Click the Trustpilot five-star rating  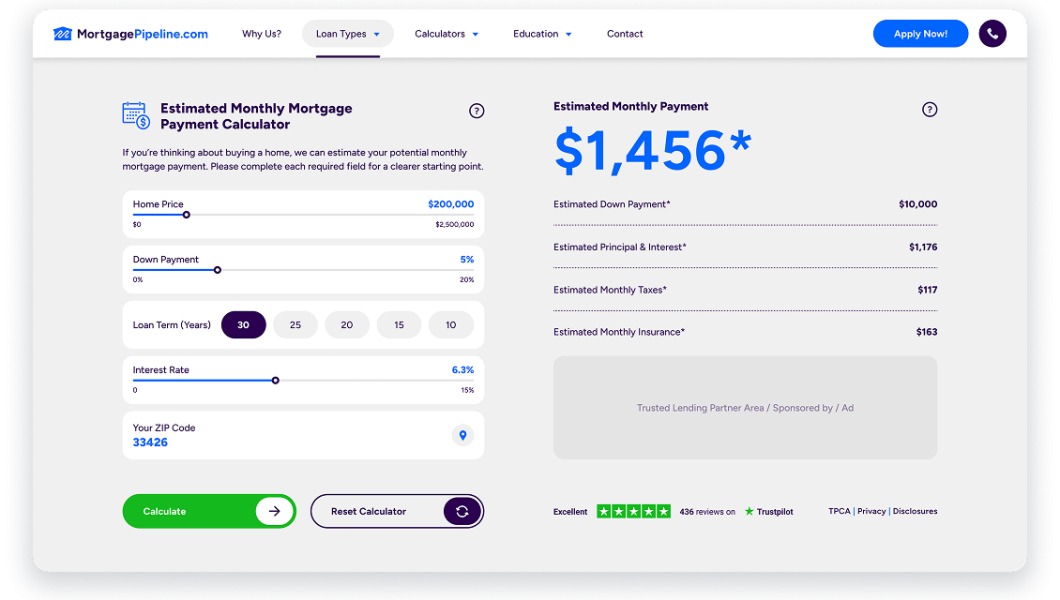pos(633,511)
